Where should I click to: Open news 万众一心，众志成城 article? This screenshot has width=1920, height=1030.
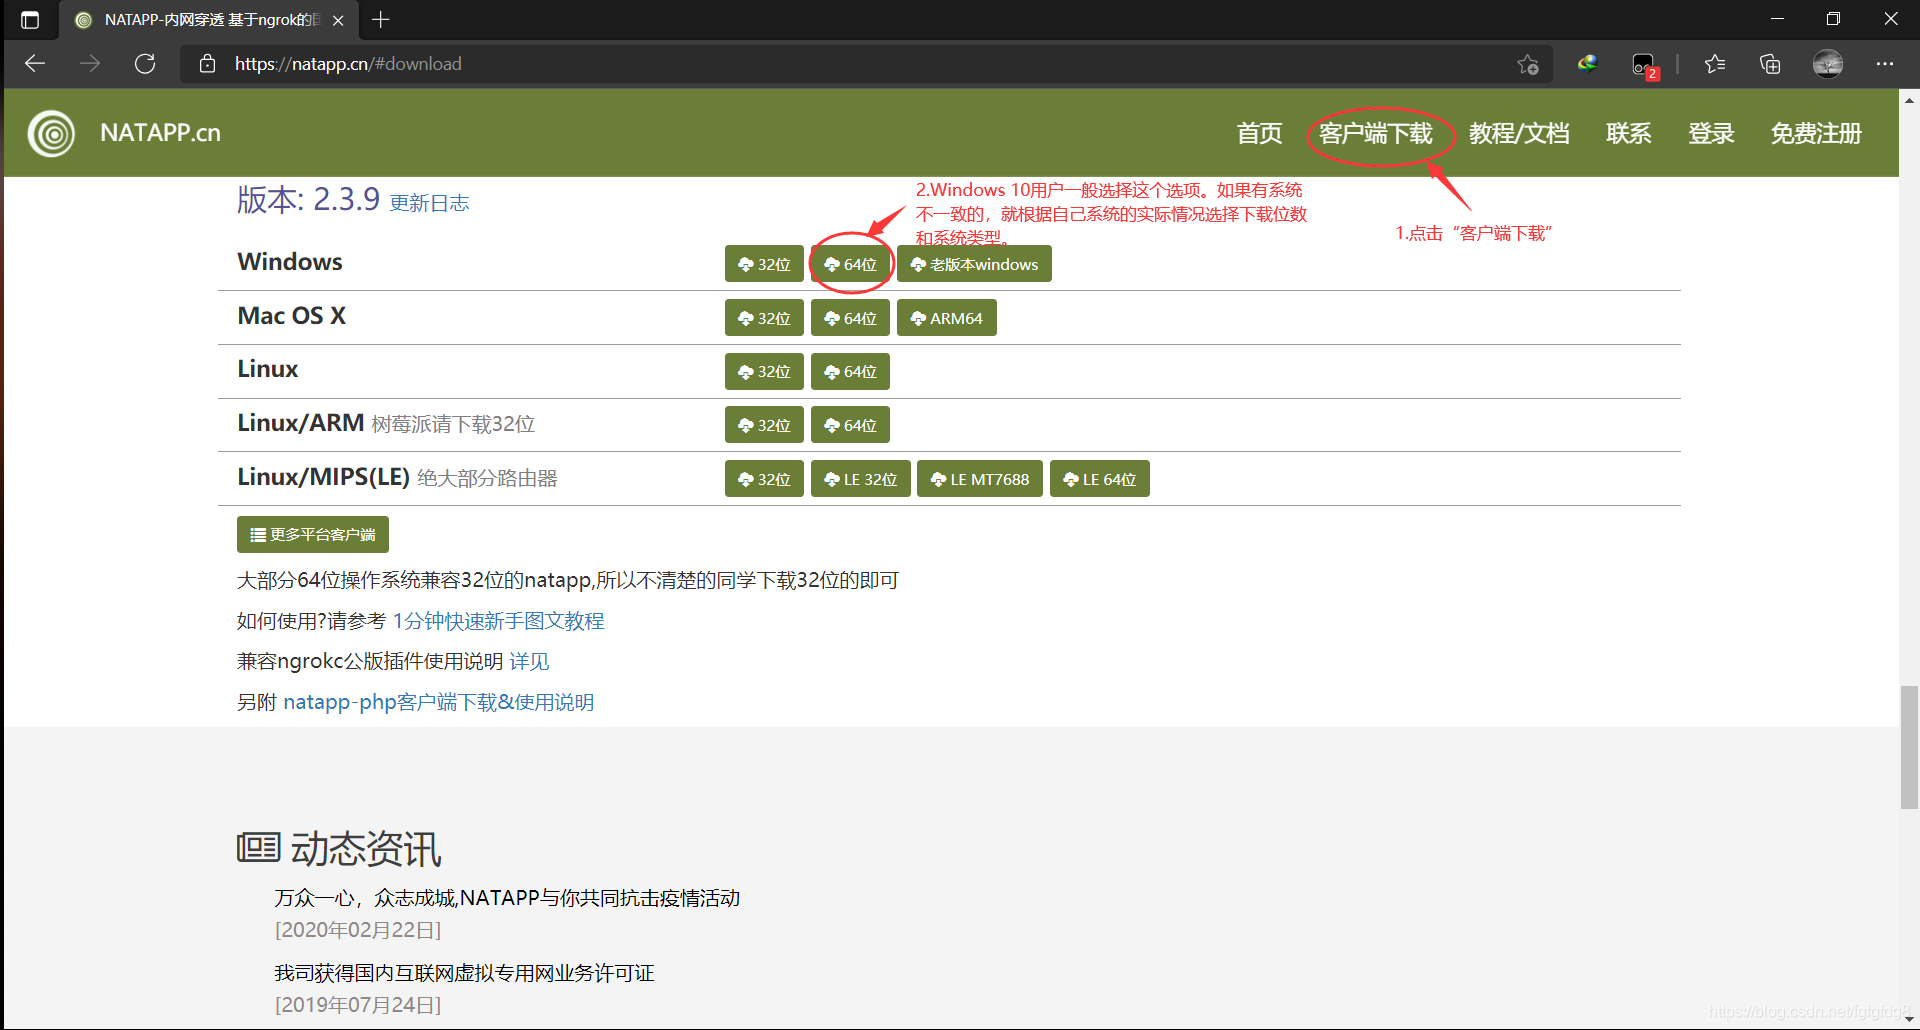[507, 898]
